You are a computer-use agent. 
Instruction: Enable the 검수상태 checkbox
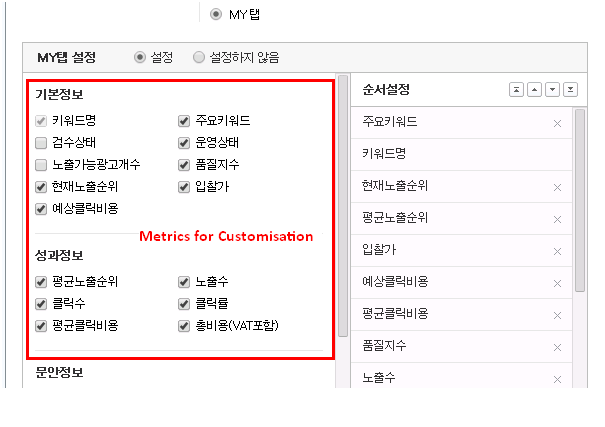tap(41, 143)
